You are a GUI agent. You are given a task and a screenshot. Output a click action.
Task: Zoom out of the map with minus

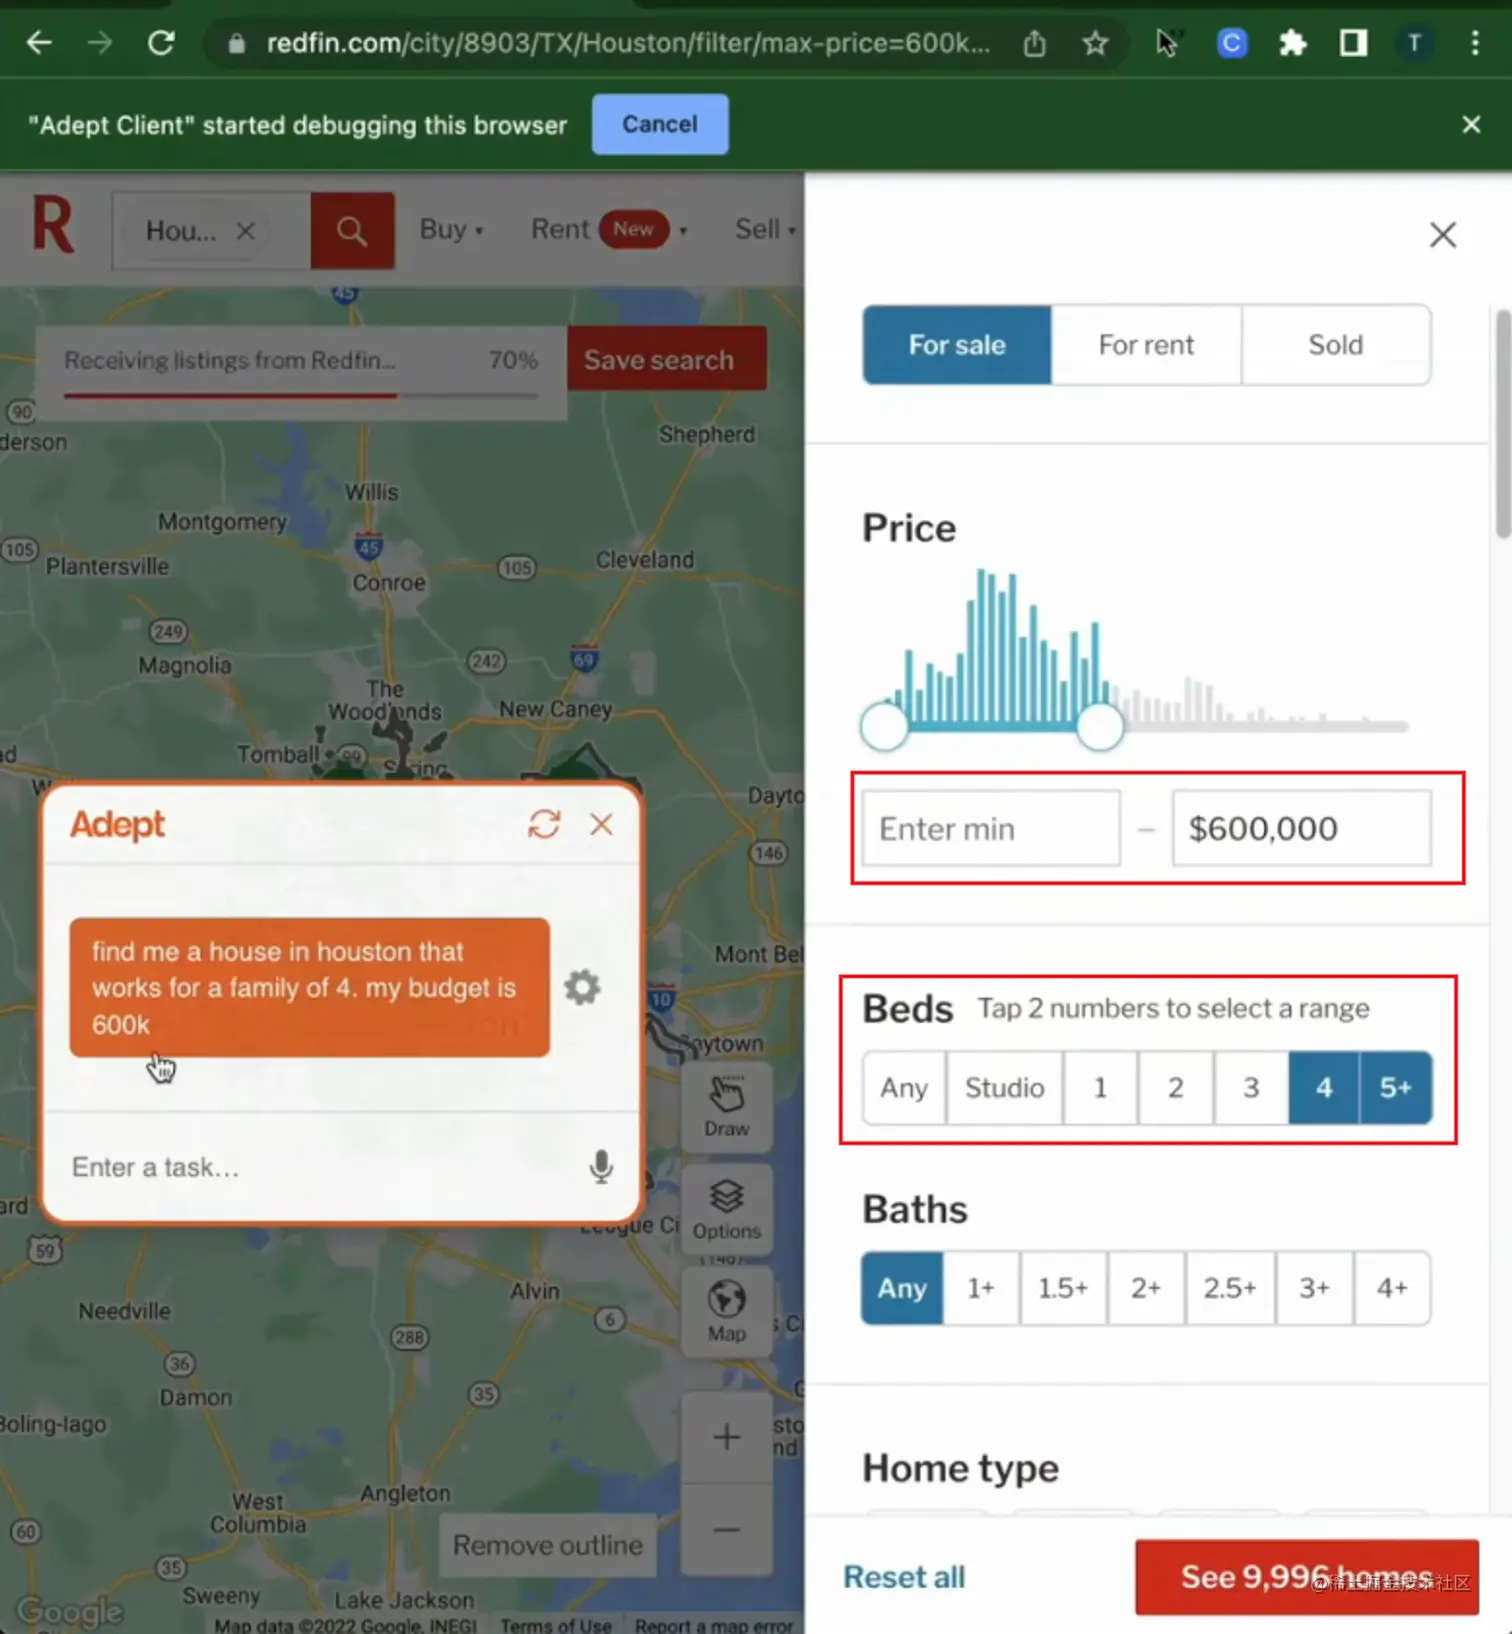point(726,1529)
